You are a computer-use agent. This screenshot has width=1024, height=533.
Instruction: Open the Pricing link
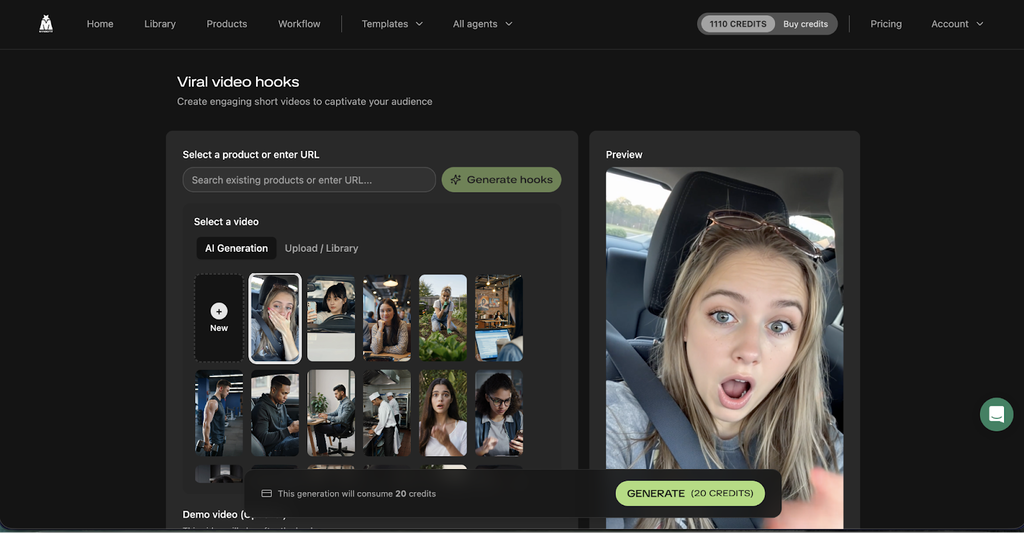pos(886,24)
